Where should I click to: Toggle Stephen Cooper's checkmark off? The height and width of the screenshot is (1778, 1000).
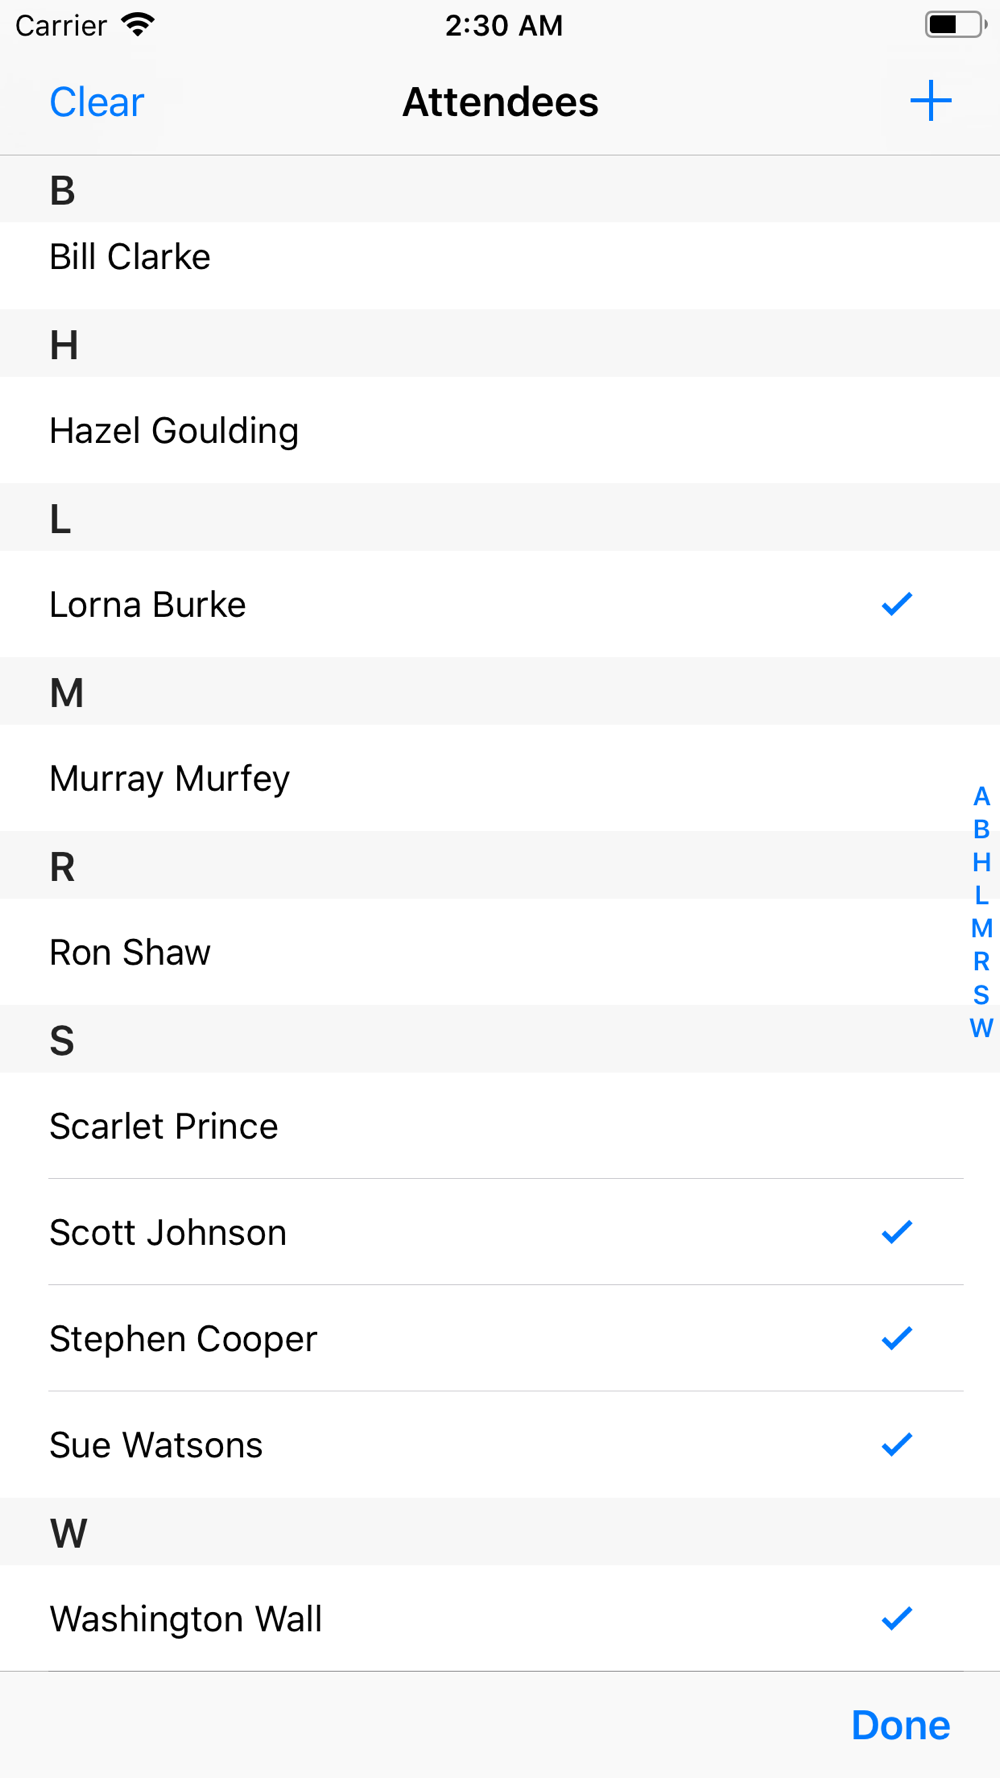(897, 1338)
